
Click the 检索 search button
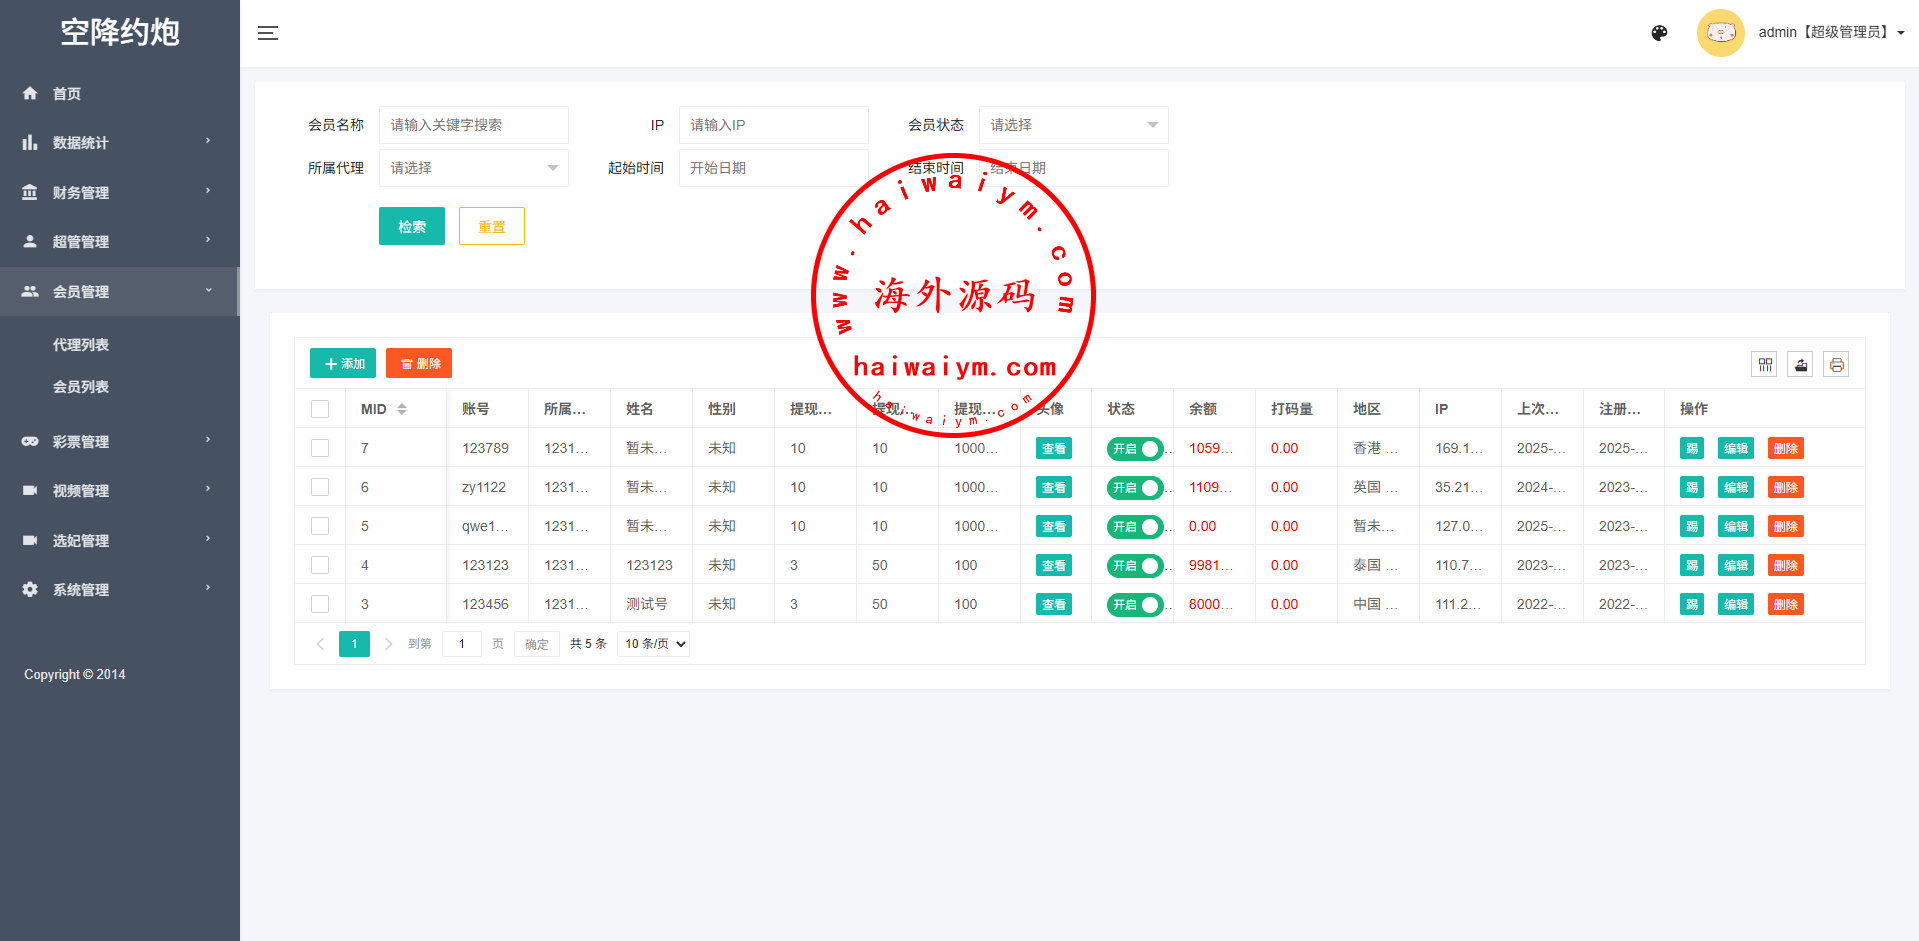(411, 227)
